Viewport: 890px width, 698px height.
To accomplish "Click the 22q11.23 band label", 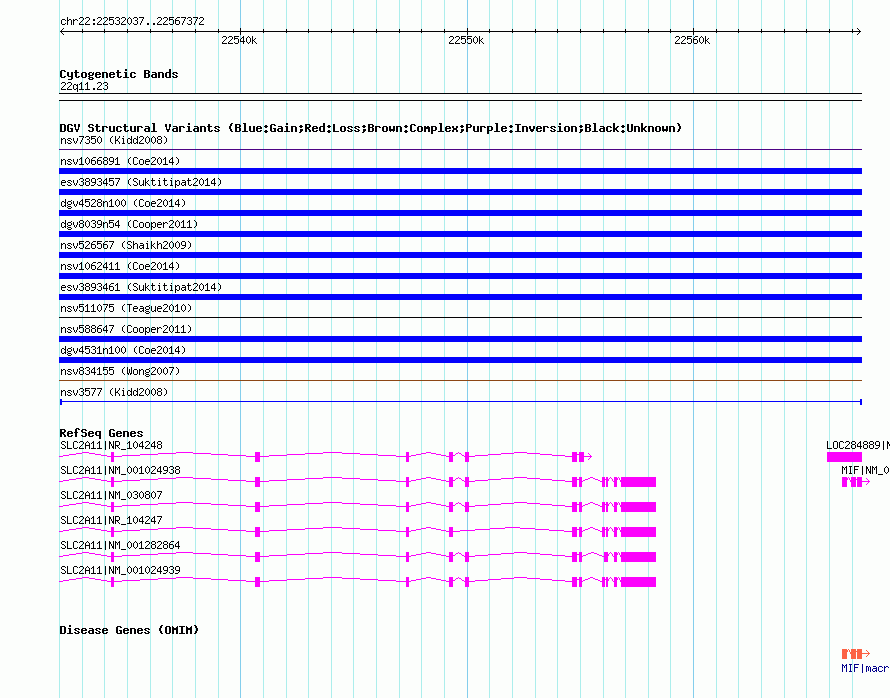I will pos(84,86).
